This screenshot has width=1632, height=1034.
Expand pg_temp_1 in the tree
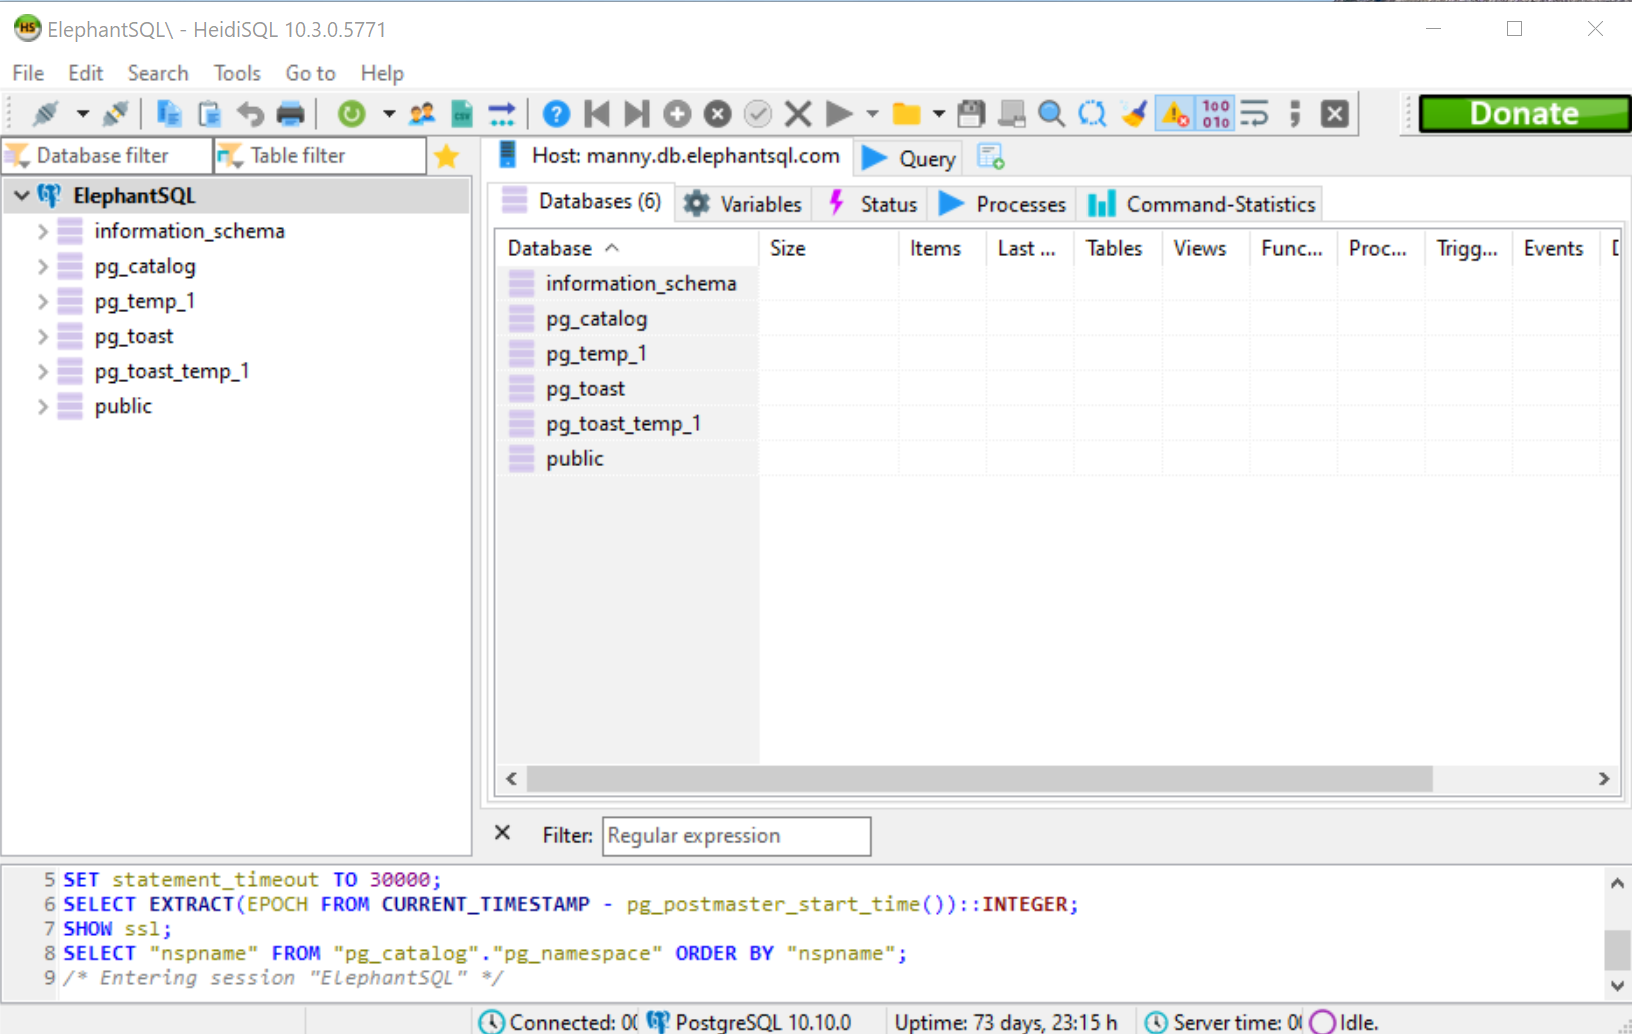(x=42, y=301)
